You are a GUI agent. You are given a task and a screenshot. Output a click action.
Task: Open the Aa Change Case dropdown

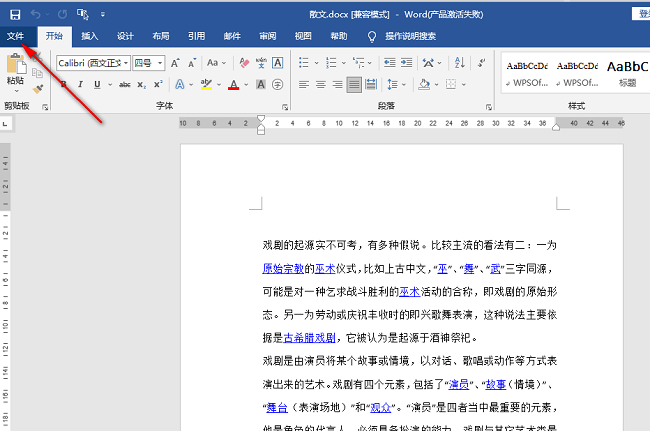click(216, 63)
